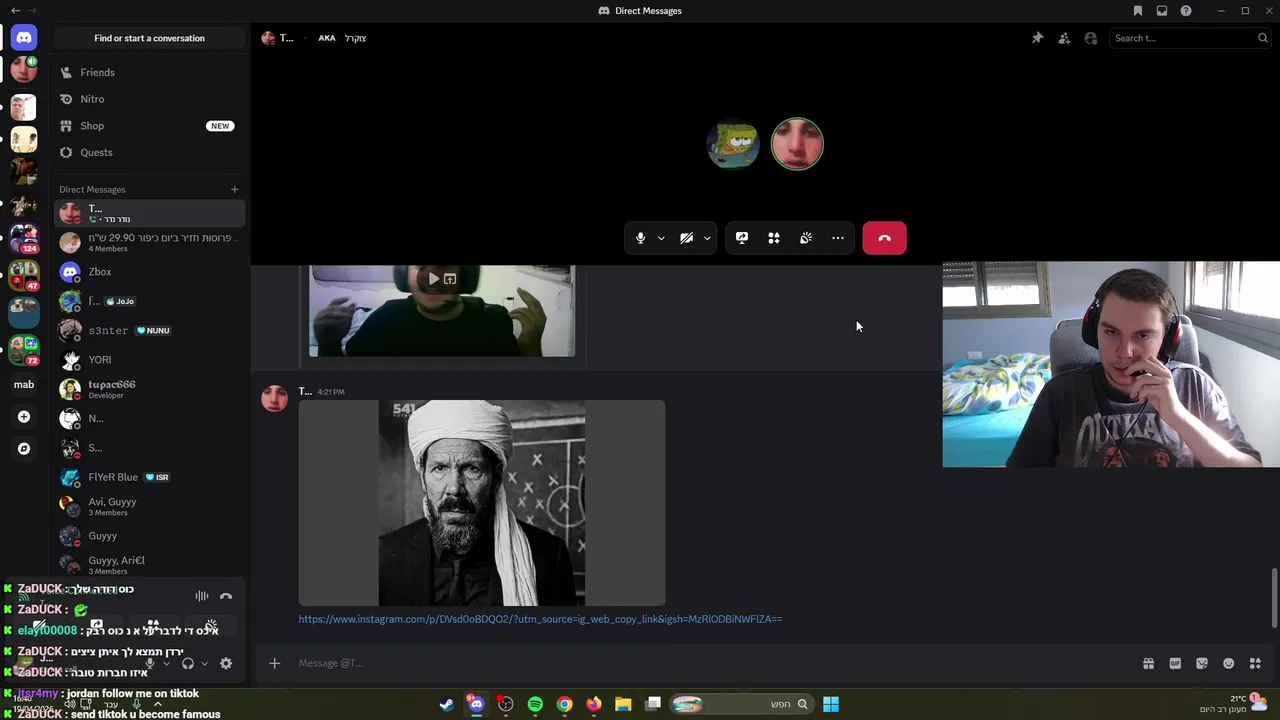This screenshot has height=720, width=1280.
Task: Open Friends tab in sidebar
Action: point(149,72)
